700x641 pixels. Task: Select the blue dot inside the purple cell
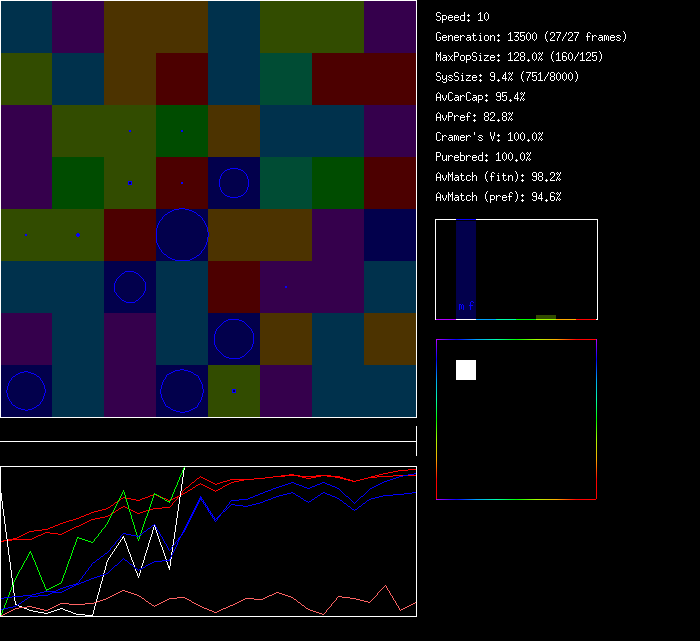click(286, 286)
